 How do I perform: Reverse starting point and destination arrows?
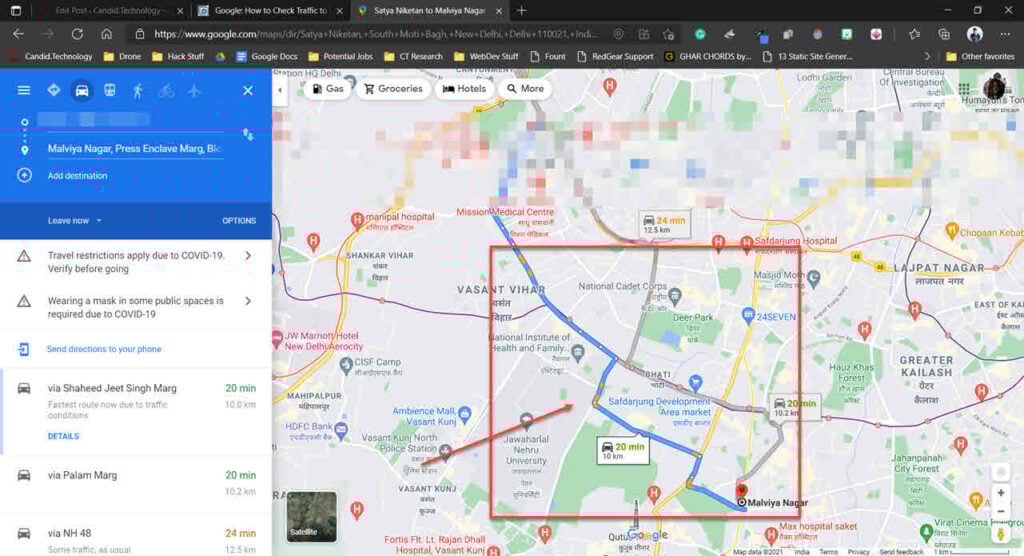pyautogui.click(x=248, y=135)
